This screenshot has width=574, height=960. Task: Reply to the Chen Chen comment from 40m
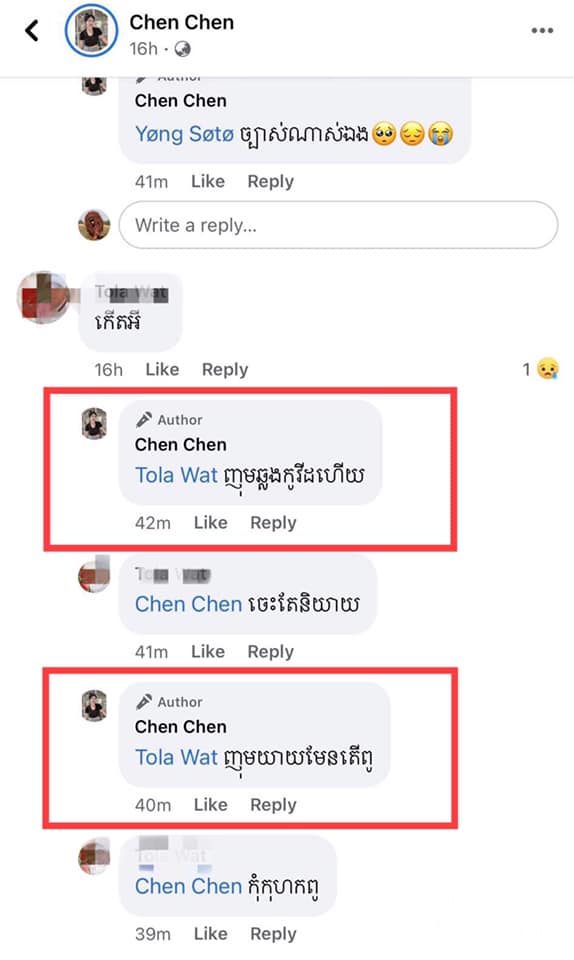(x=273, y=804)
